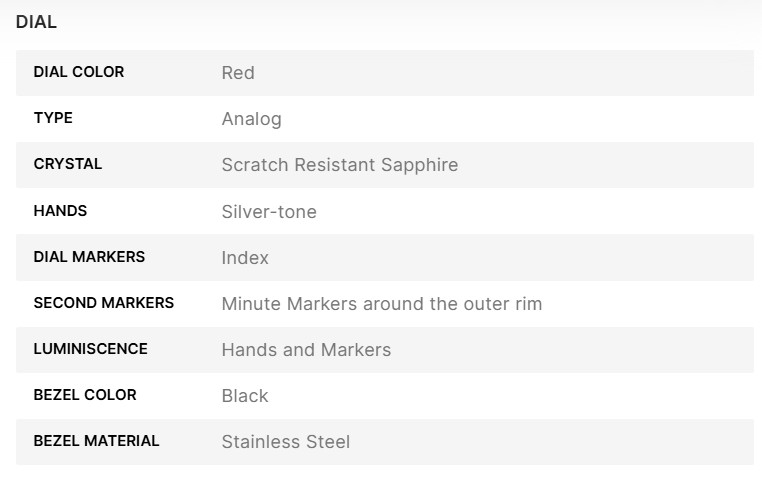Click the Stainless Steel bezel material value
This screenshot has width=762, height=478.
285,441
